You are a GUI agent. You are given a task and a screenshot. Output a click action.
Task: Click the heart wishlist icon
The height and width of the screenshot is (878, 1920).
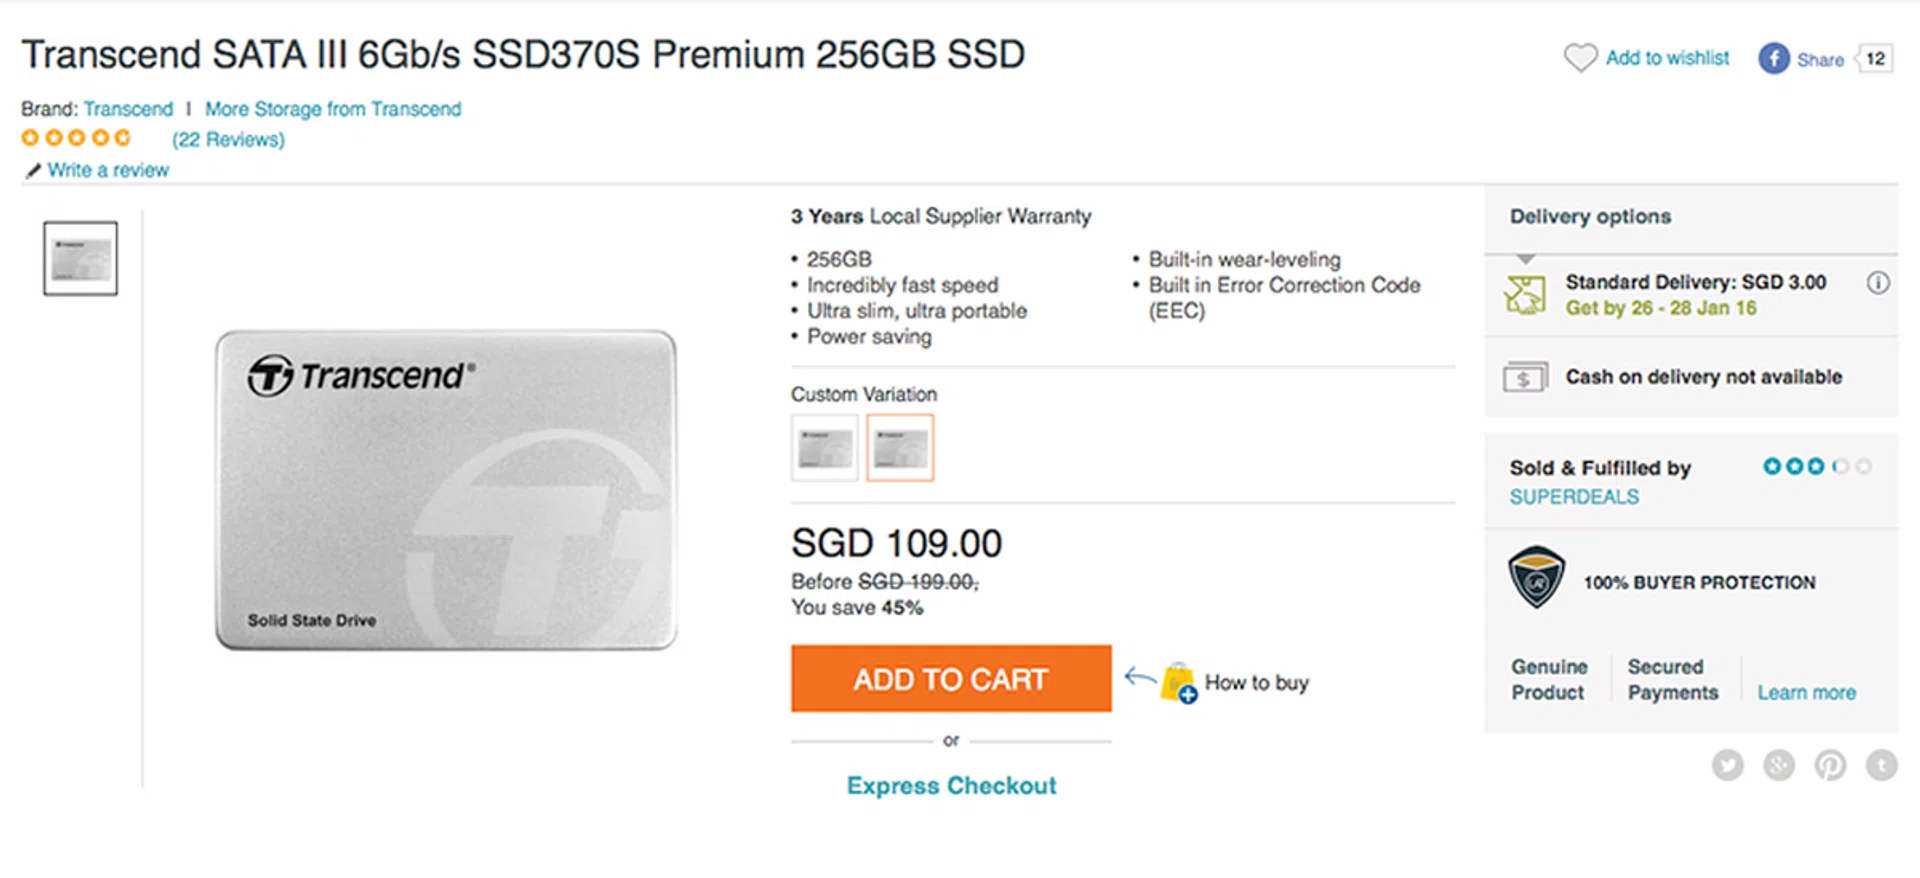[1580, 58]
